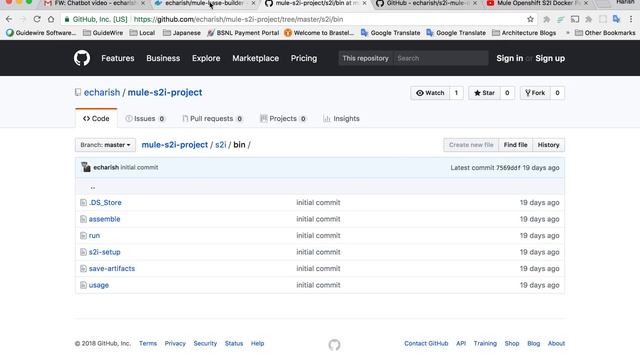Open latest commit 7569ddf link
The height and width of the screenshot is (360, 640).
508,168
